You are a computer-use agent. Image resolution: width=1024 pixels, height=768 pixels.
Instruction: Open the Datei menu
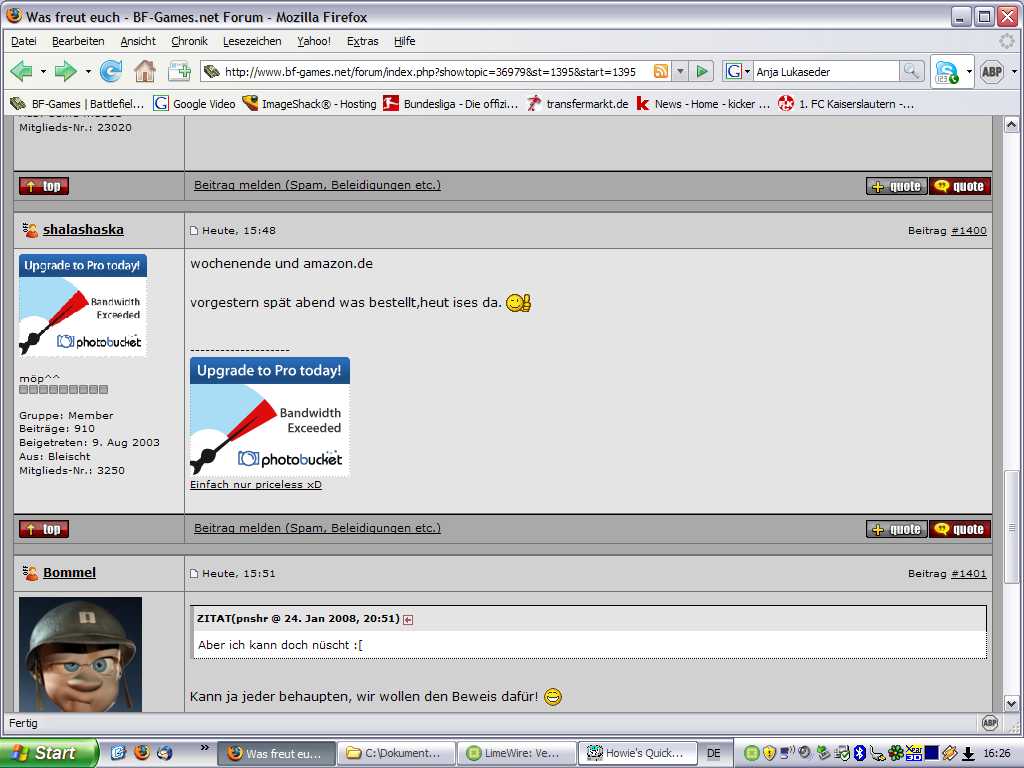click(24, 41)
